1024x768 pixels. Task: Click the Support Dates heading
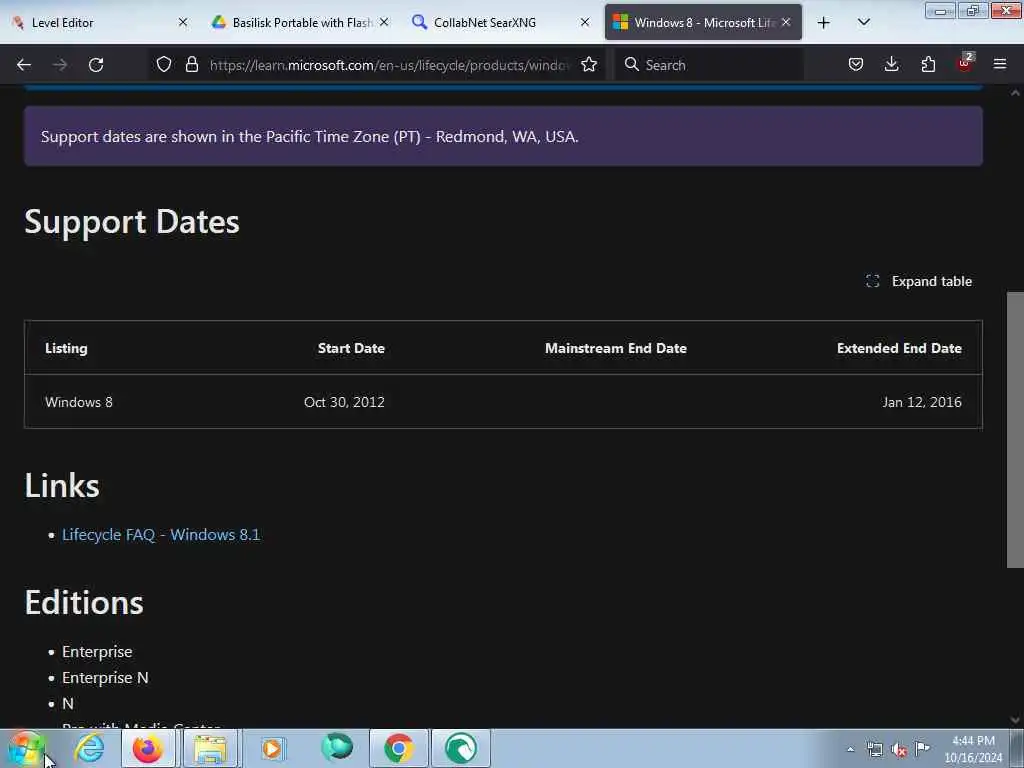coord(132,222)
